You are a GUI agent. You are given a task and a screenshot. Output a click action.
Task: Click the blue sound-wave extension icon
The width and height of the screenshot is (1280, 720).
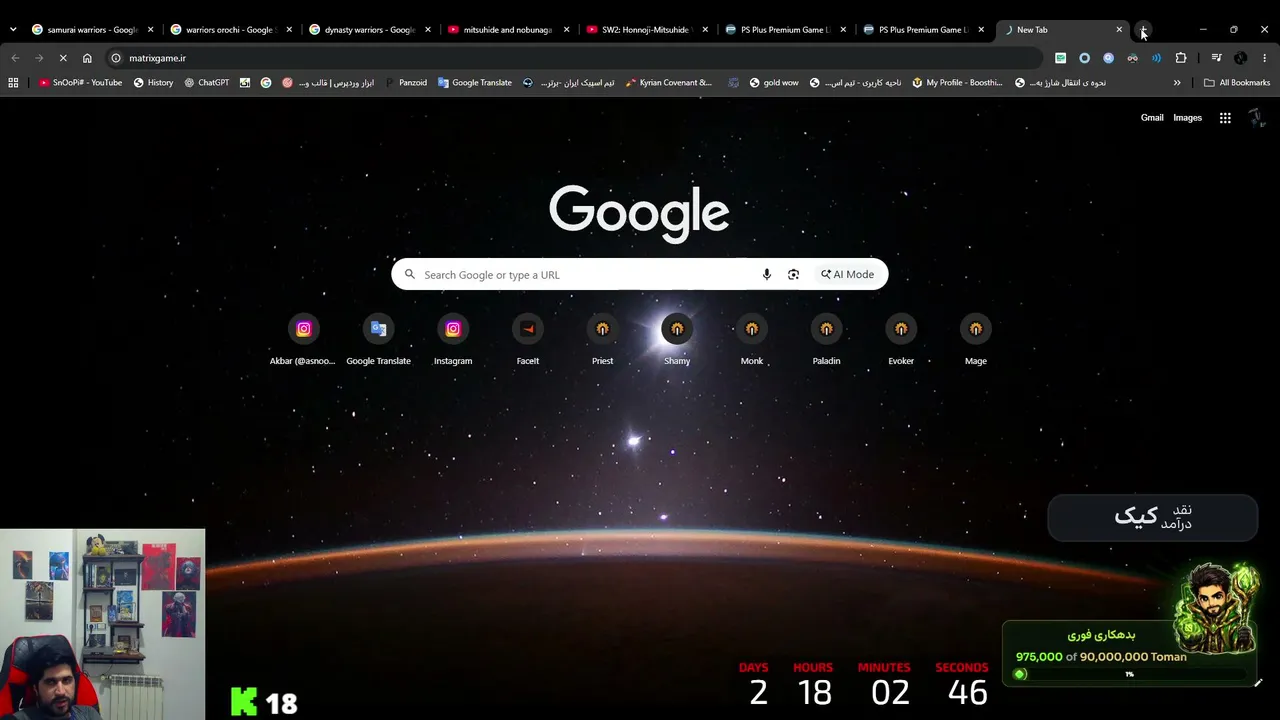pos(1156,58)
